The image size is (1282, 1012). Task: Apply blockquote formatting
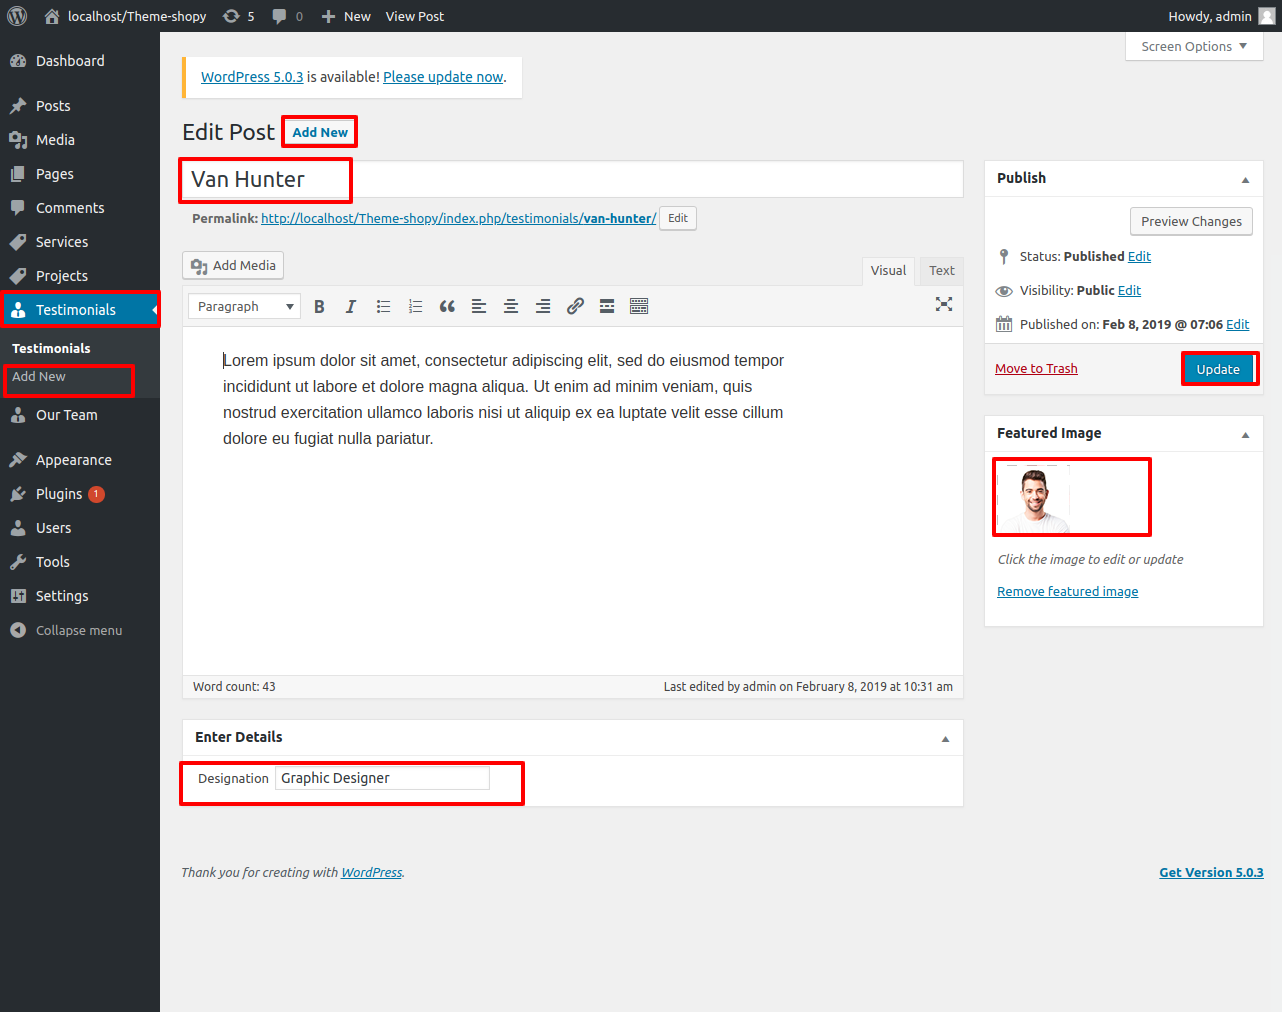(447, 307)
